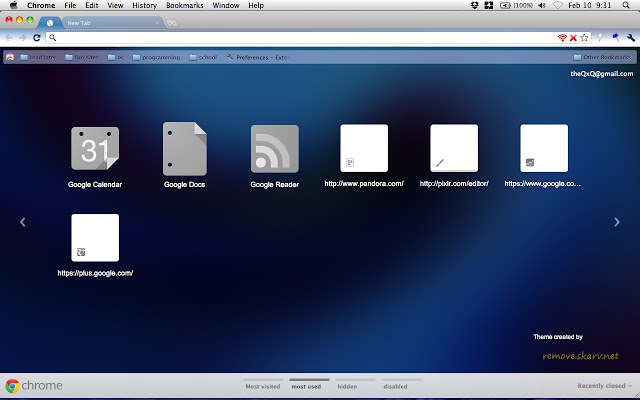Switch to the New Tab tab

point(110,23)
